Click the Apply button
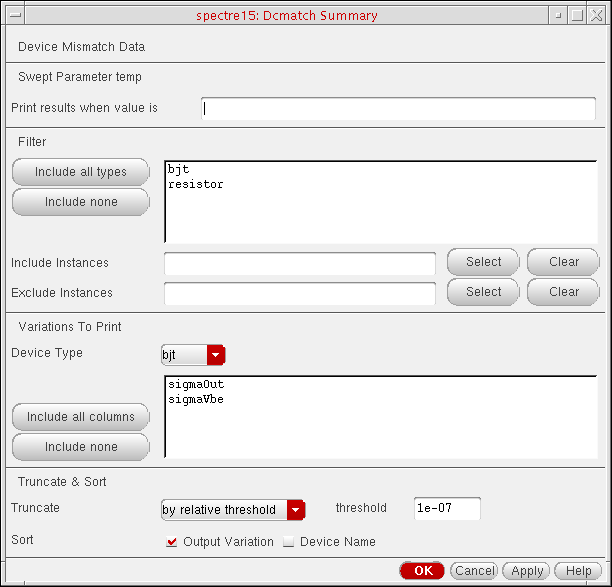 (527, 571)
